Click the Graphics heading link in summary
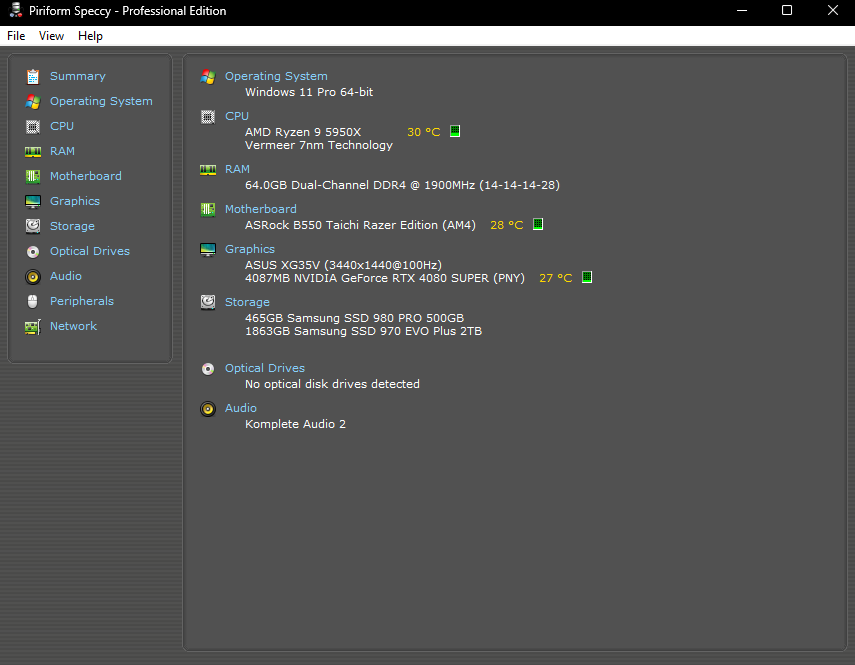Screen dimensions: 855x665 (x=250, y=249)
